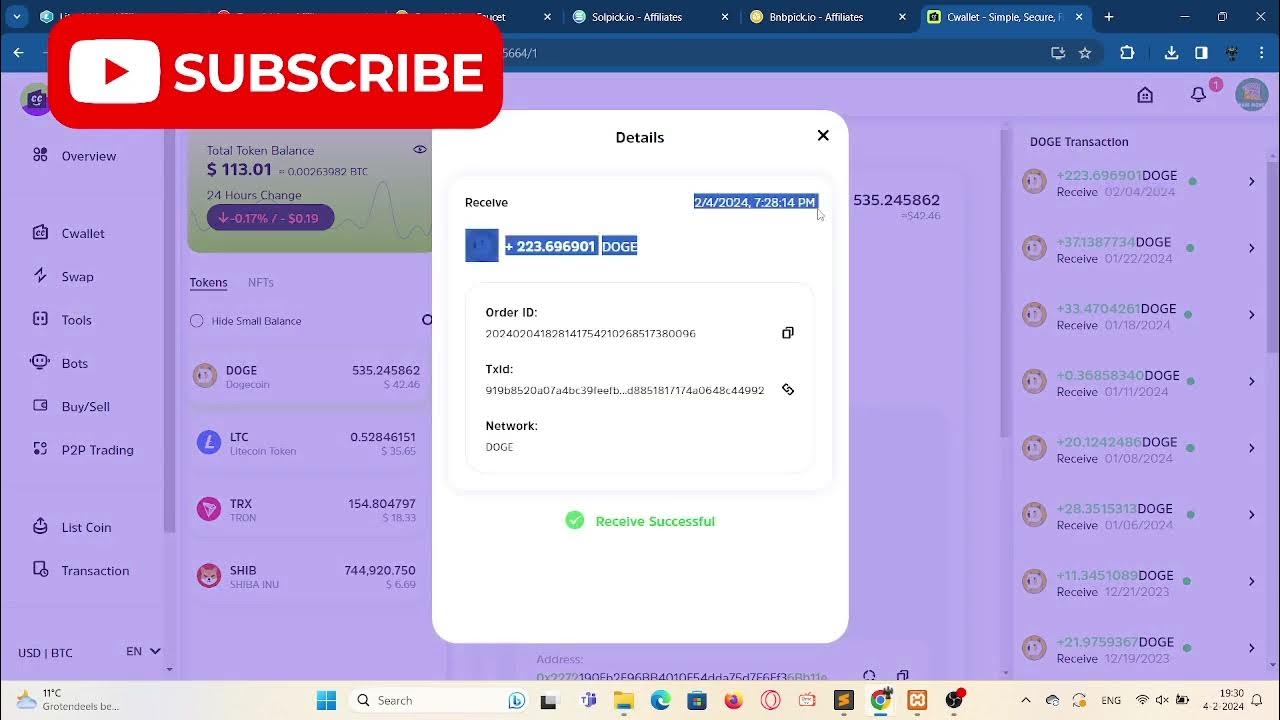Toggle balance visibility eye icon
Image resolution: width=1280 pixels, height=720 pixels.
coord(420,150)
